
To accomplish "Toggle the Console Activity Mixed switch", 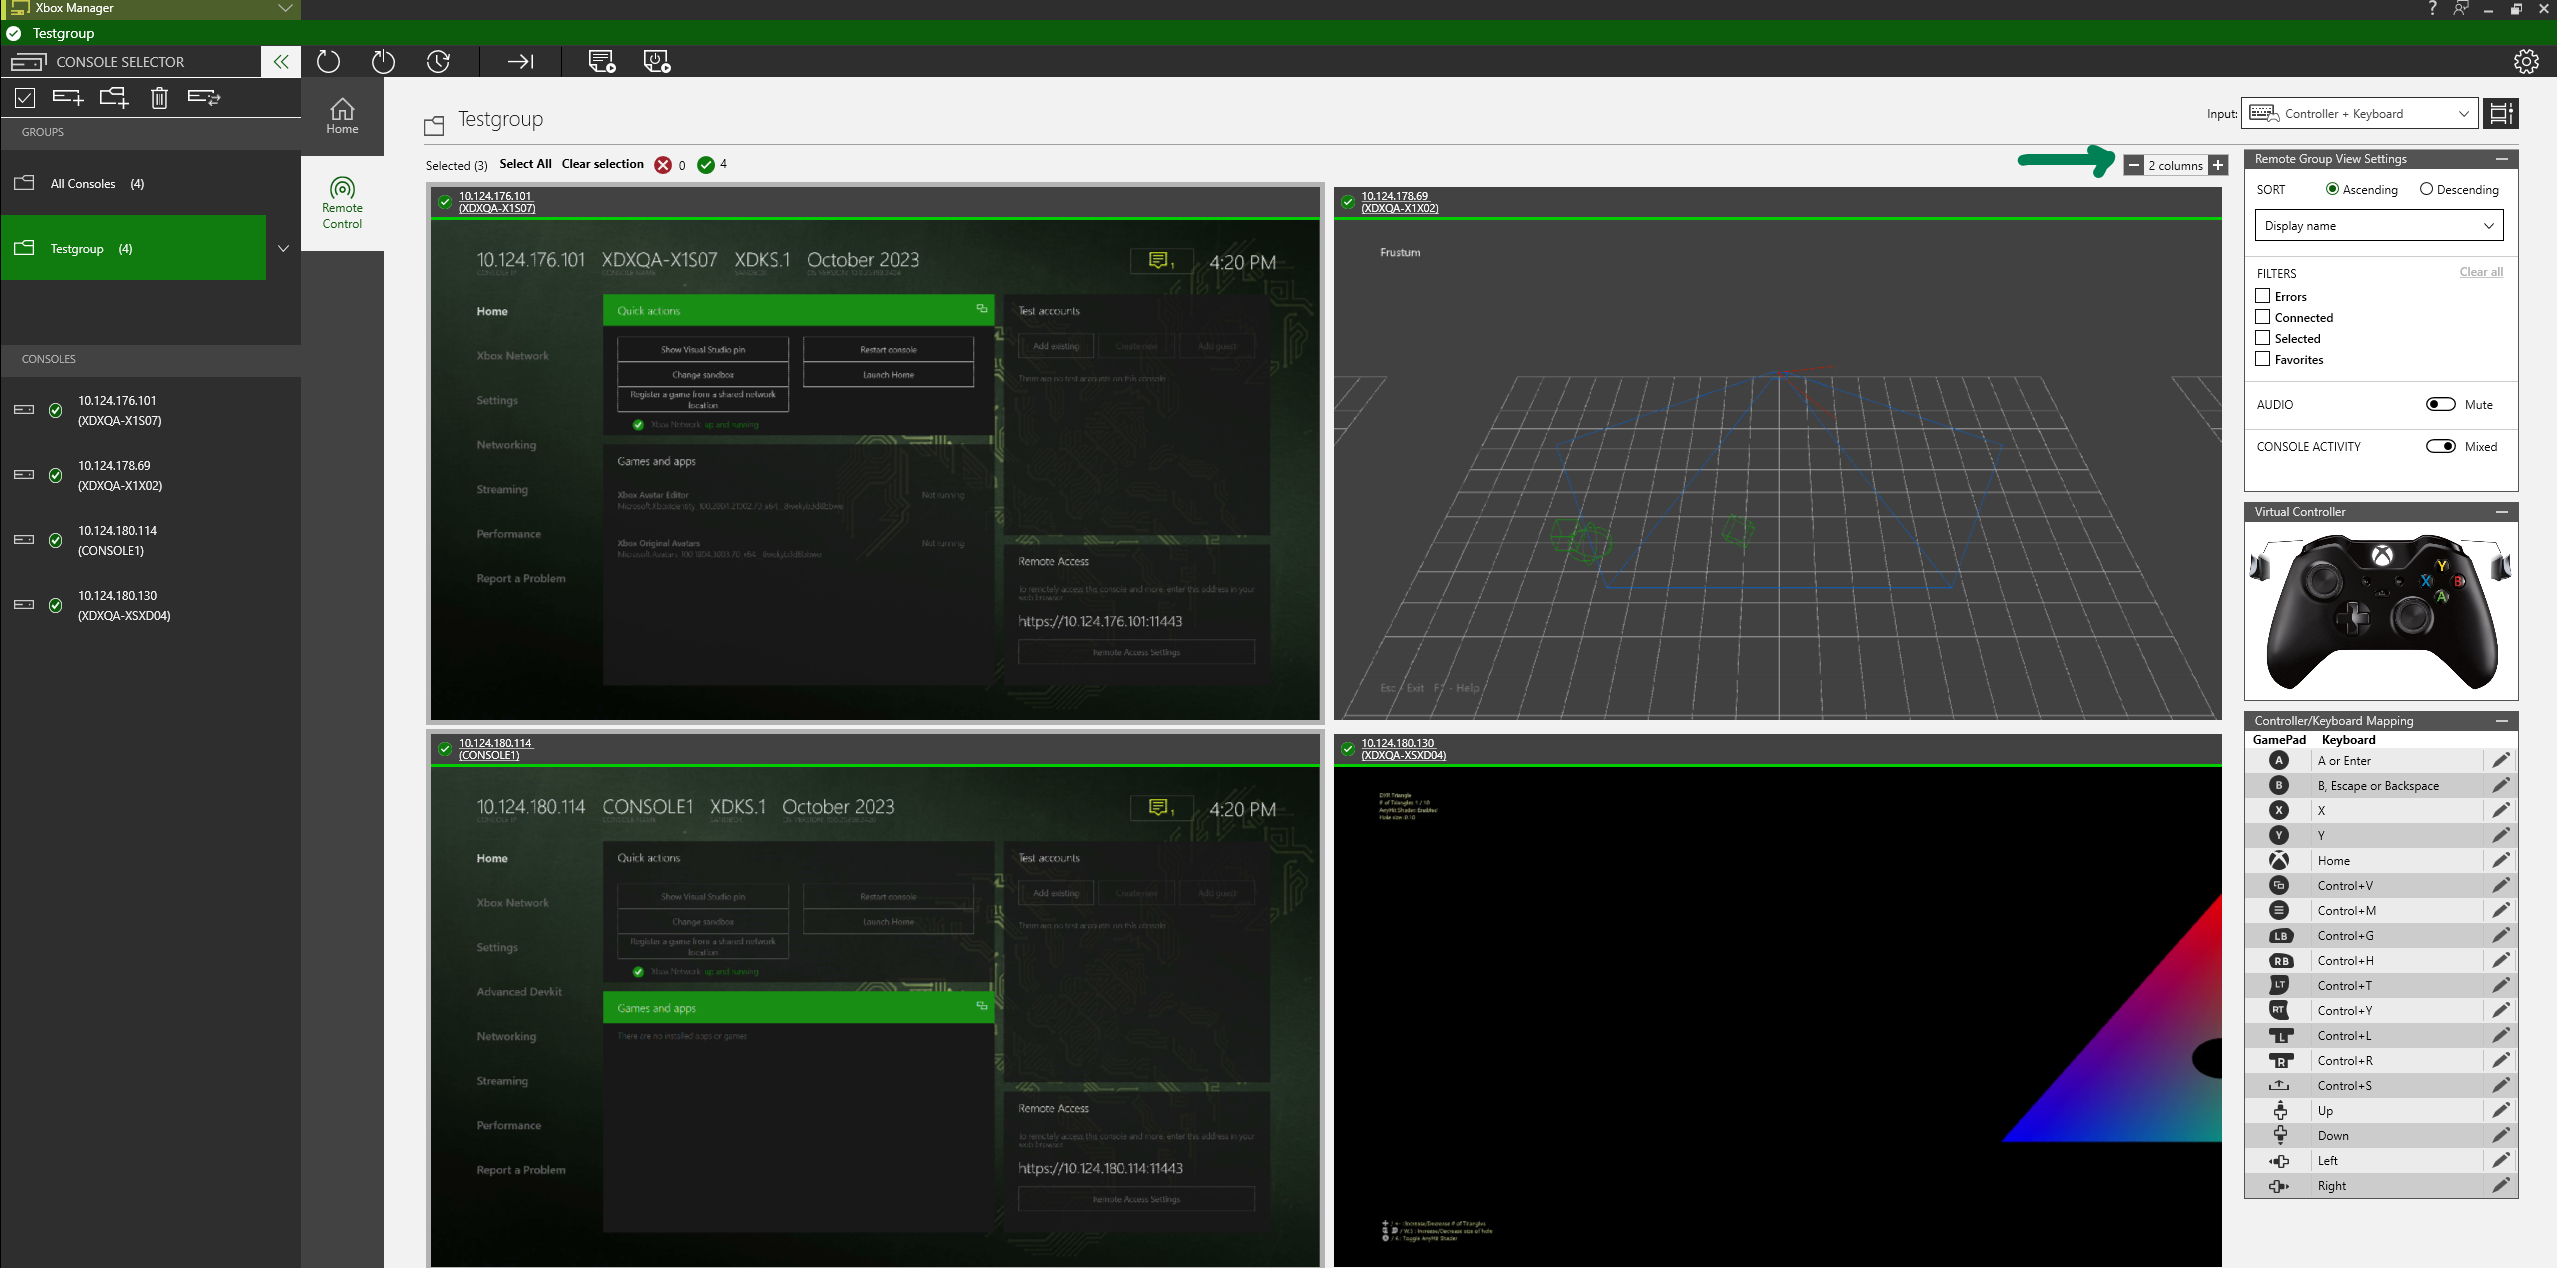I will pos(2440,446).
